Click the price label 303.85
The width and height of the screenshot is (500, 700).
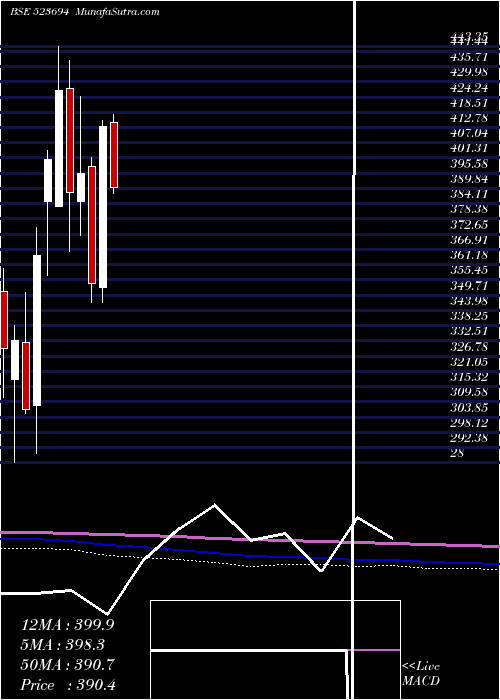coord(469,407)
